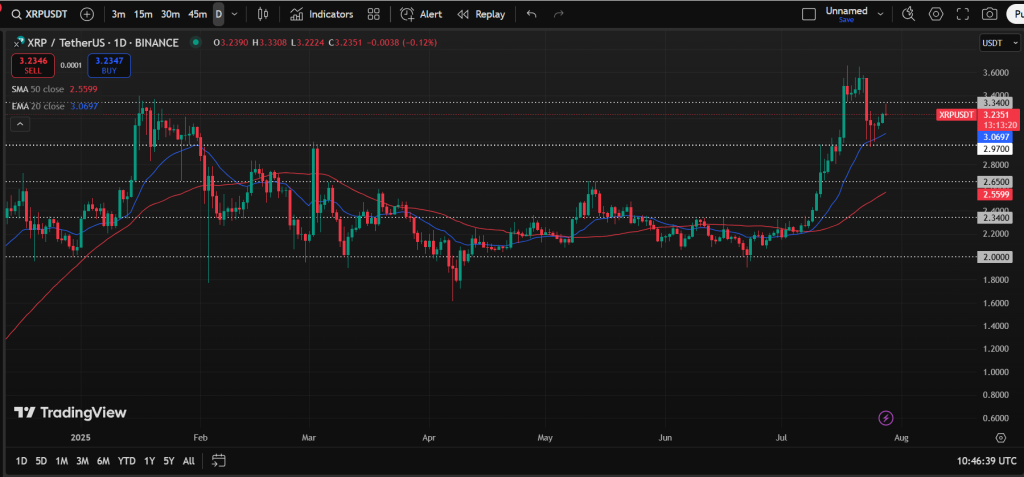Viewport: 1024px width, 477px height.
Task: Open the layout setup square icon
Action: (809, 14)
